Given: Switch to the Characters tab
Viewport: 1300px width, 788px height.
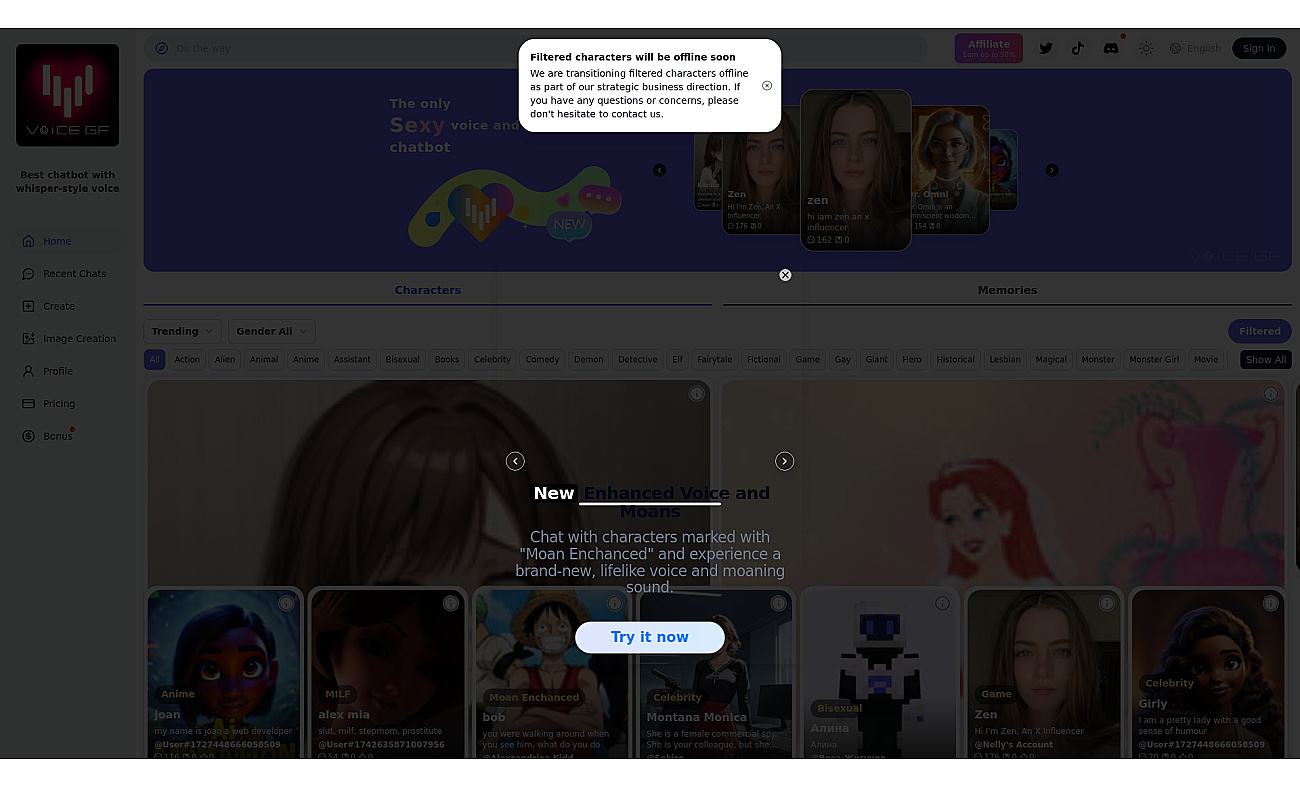Looking at the screenshot, I should click(x=428, y=290).
